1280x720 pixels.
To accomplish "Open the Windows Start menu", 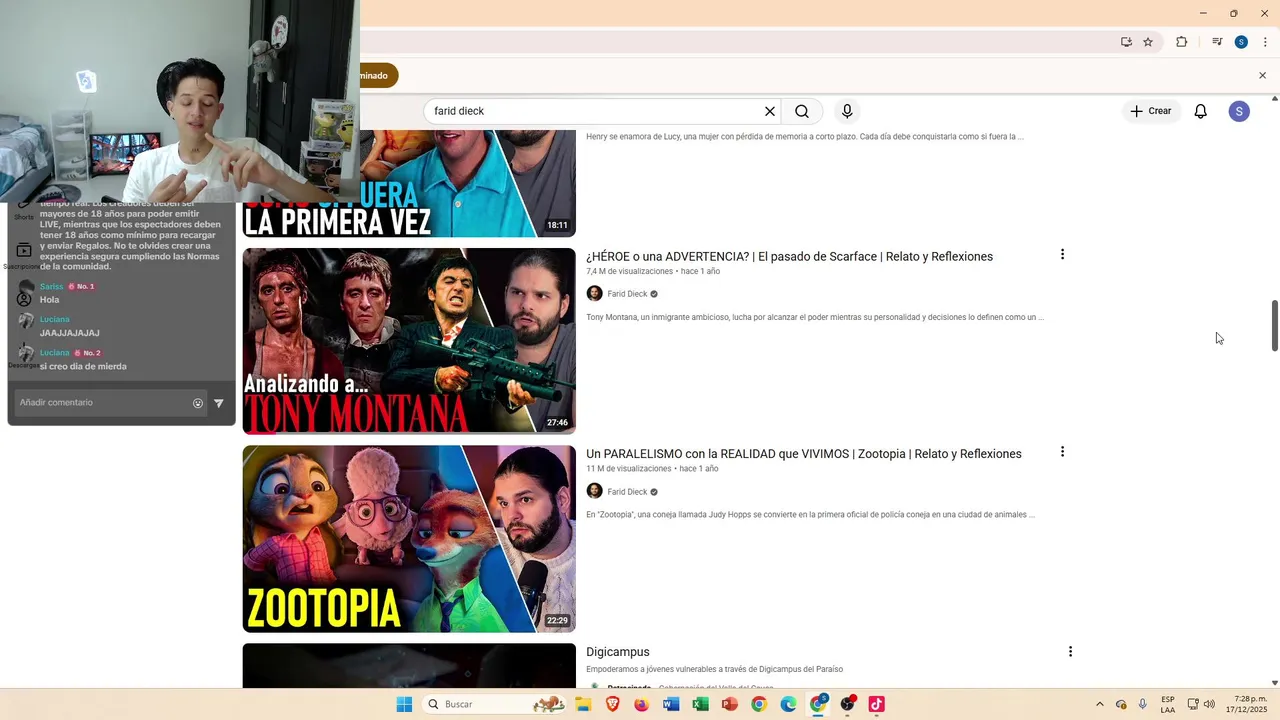I will pyautogui.click(x=404, y=704).
